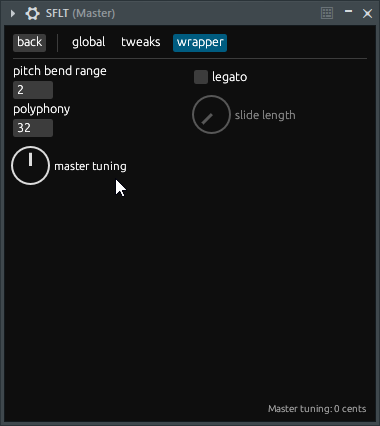The height and width of the screenshot is (426, 380).
Task: Click the 'SFLT (Master)' window title
Action: (x=80, y=13)
